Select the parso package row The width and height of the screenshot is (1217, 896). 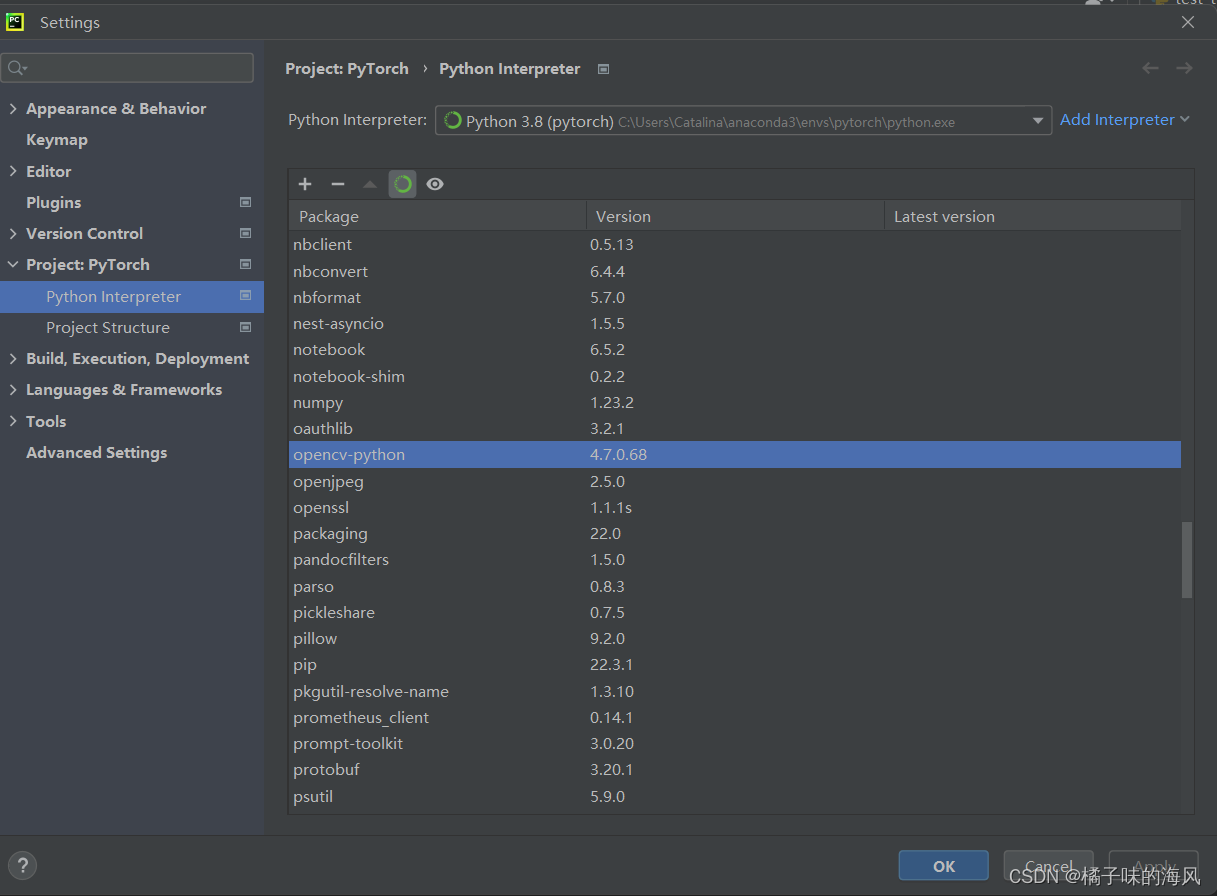pos(735,586)
